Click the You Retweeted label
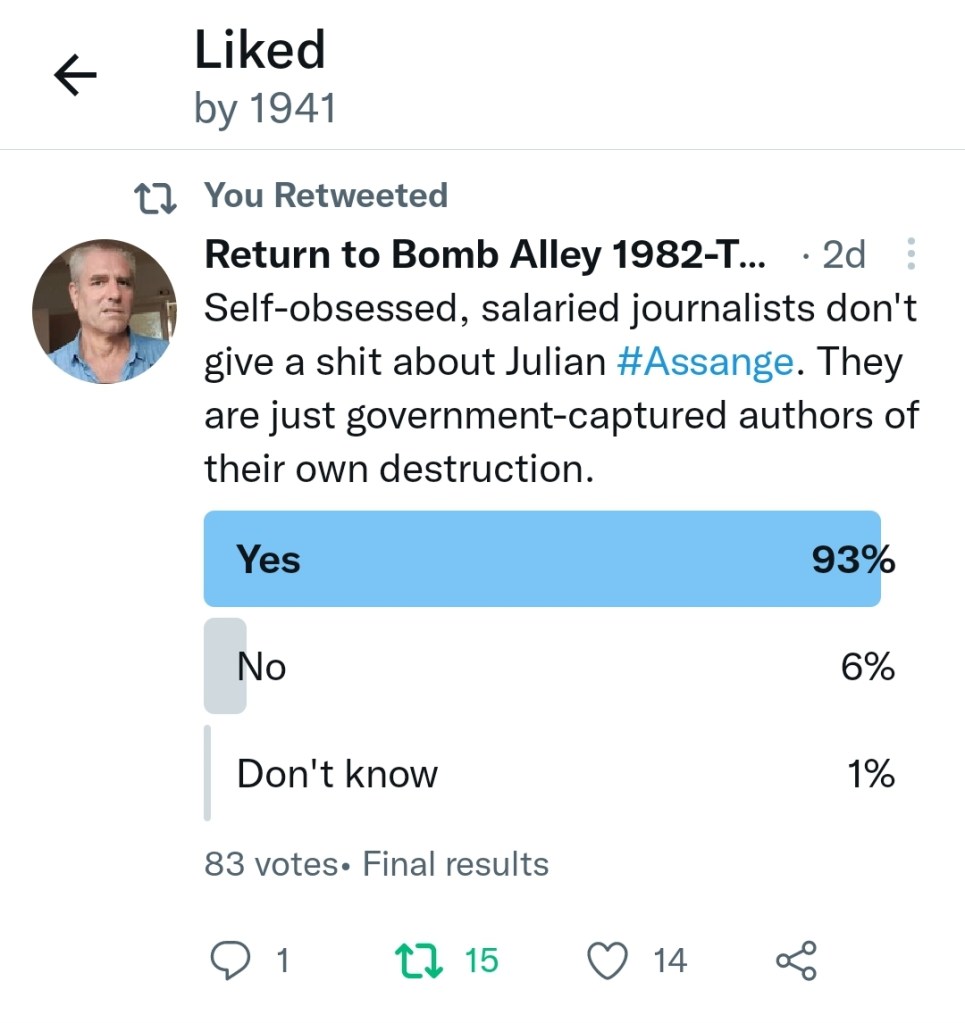This screenshot has height=1023, width=965. pos(326,196)
